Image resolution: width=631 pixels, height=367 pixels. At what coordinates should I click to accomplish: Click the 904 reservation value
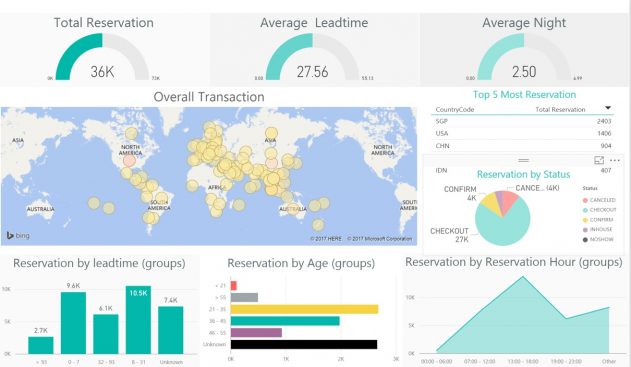pyautogui.click(x=606, y=146)
